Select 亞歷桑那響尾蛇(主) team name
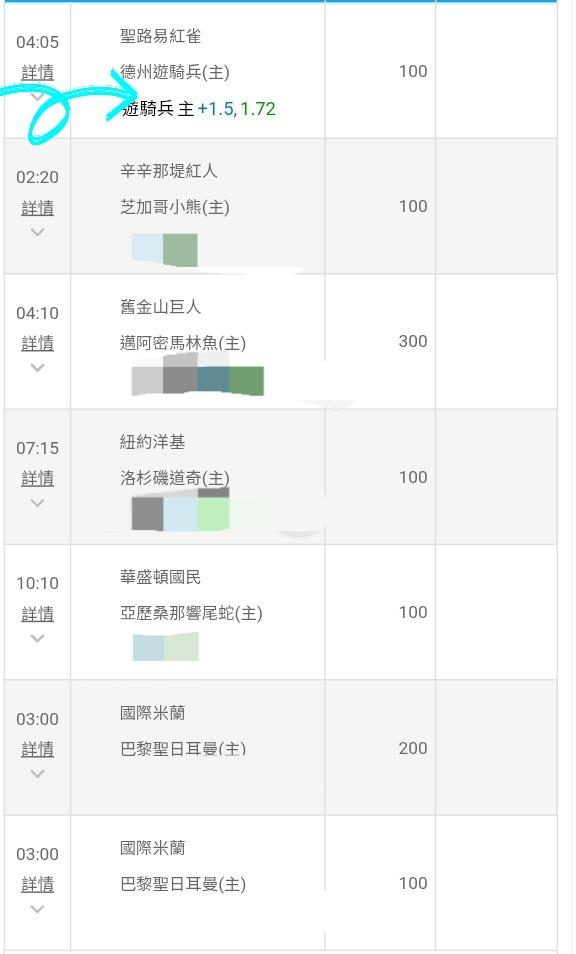Image resolution: width=576 pixels, height=954 pixels. pyautogui.click(x=191, y=613)
